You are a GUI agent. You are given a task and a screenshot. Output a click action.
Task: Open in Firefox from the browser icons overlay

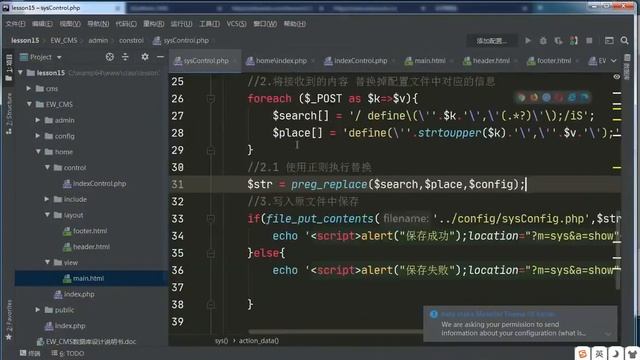click(x=533, y=97)
